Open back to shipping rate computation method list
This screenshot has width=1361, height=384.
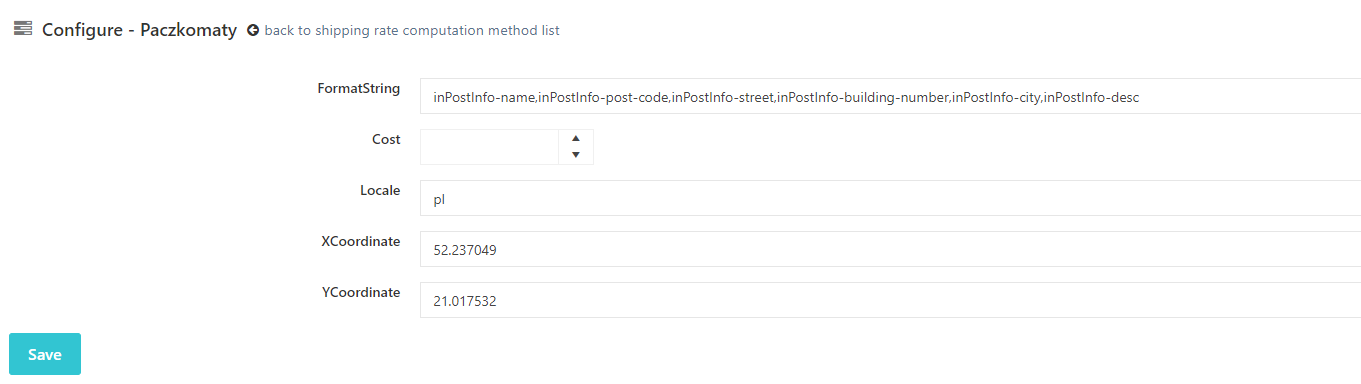pyautogui.click(x=411, y=30)
